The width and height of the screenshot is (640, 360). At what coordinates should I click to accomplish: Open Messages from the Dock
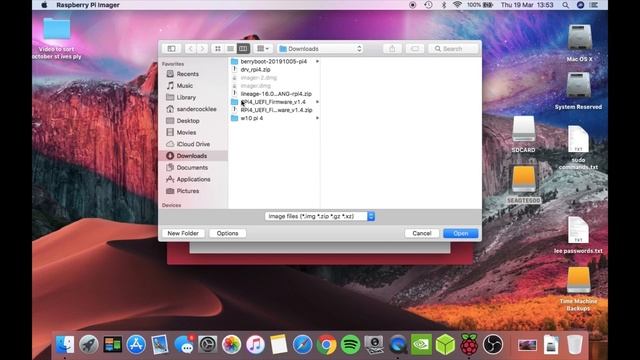click(184, 344)
